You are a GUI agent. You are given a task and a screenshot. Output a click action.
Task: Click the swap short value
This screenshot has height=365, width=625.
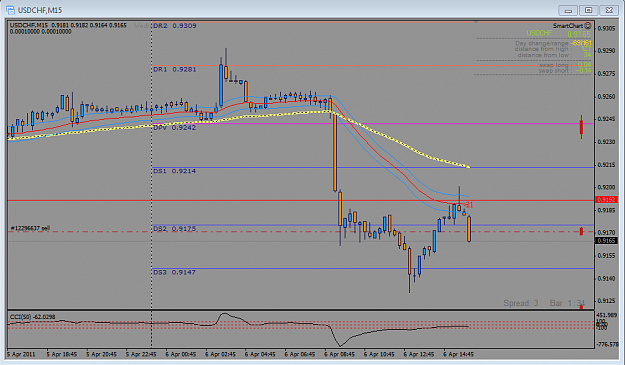coord(584,71)
